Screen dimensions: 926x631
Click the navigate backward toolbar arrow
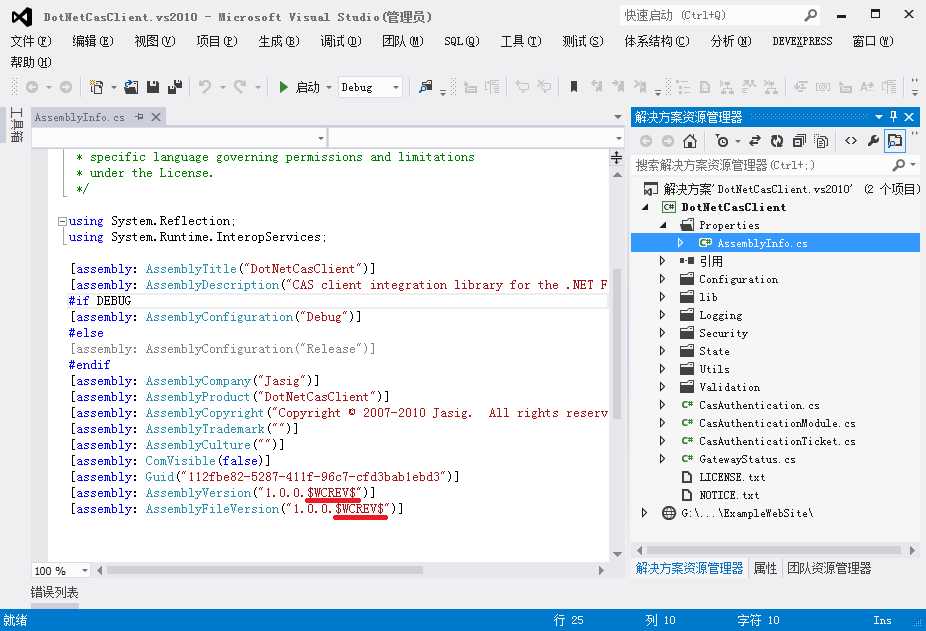coord(32,87)
